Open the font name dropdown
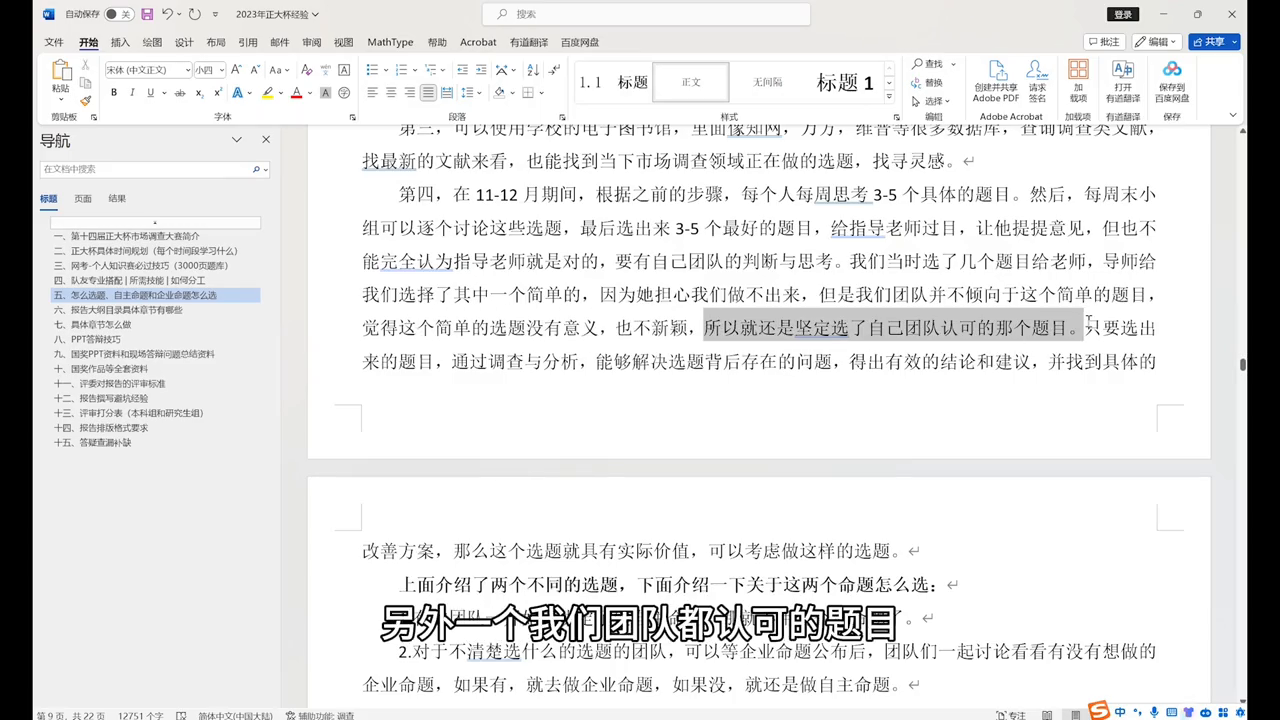The image size is (1280, 720). (x=187, y=70)
